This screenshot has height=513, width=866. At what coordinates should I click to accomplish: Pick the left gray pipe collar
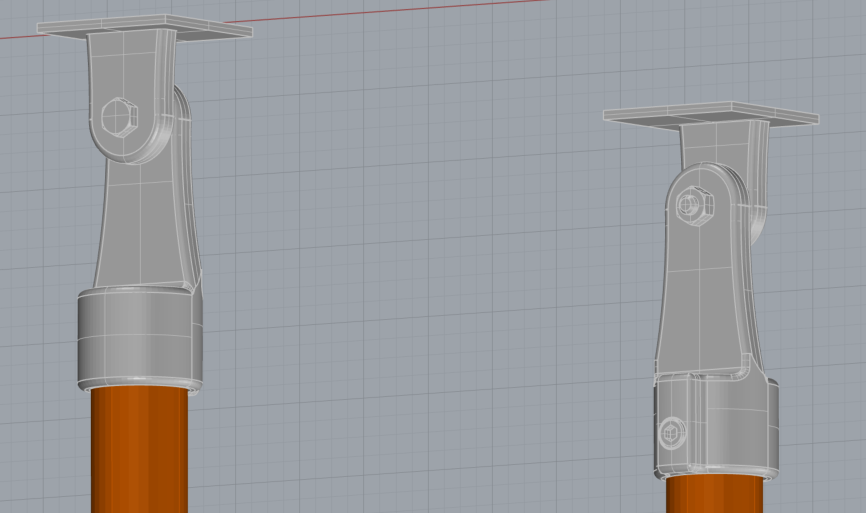tap(138, 335)
